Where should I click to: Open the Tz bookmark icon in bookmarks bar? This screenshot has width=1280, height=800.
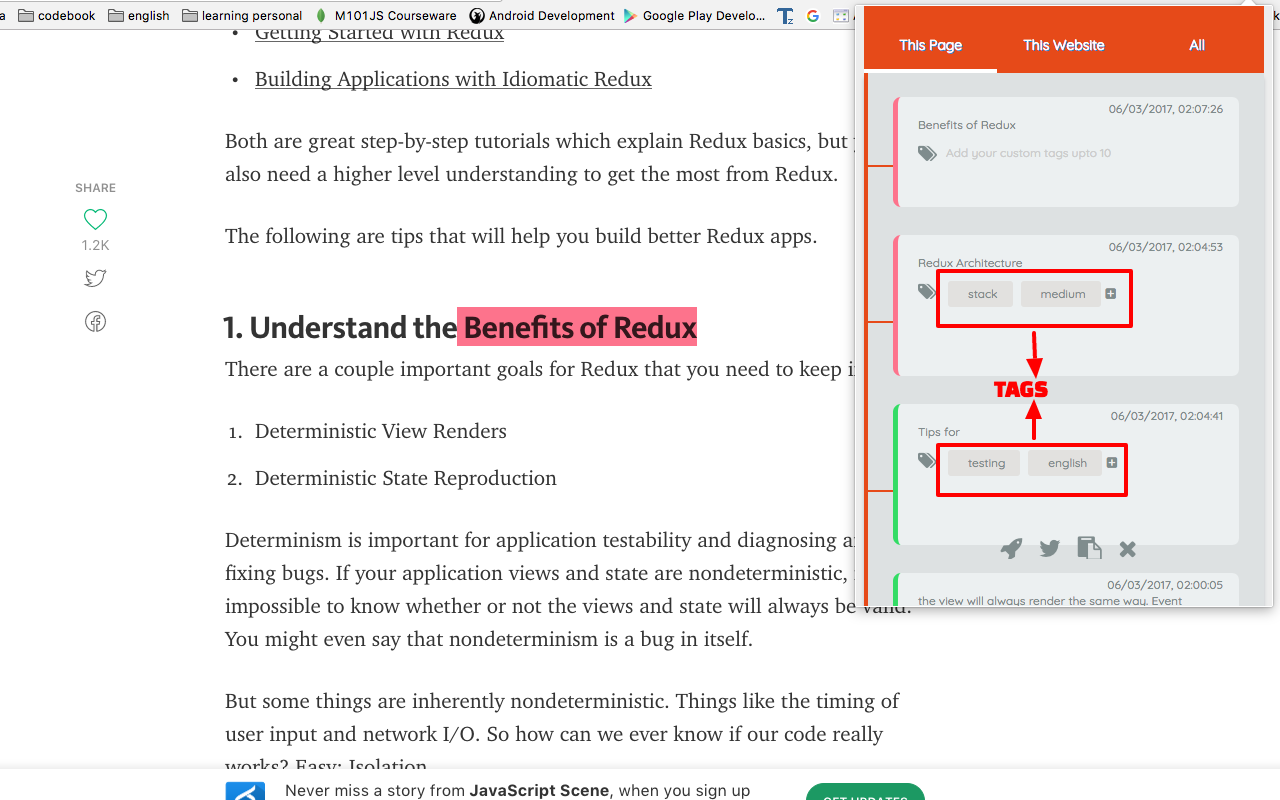pos(786,16)
